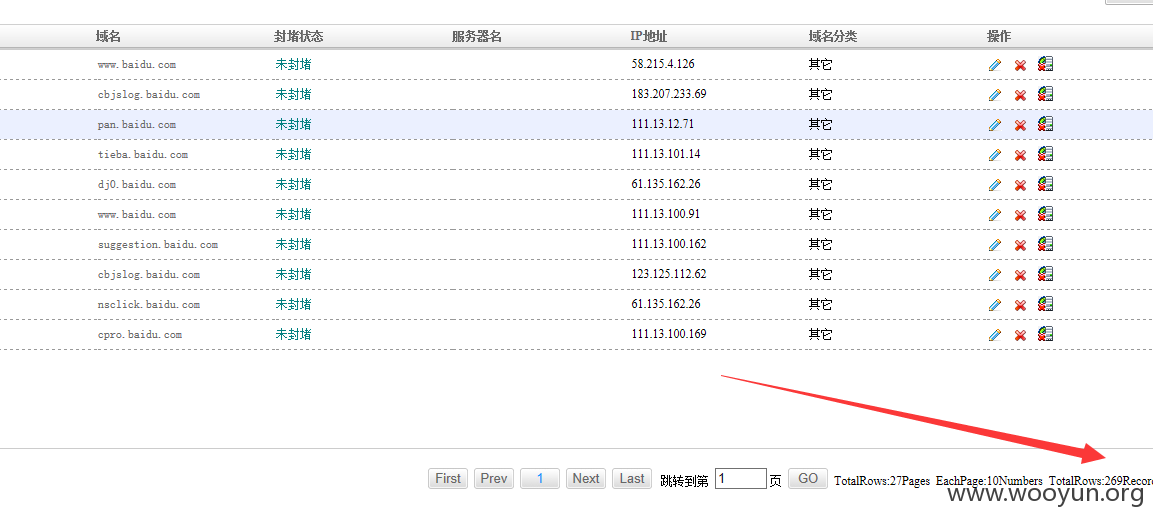1153x522 pixels.
Task: Click 其它 category for tieba.baidu.com
Action: tap(821, 155)
